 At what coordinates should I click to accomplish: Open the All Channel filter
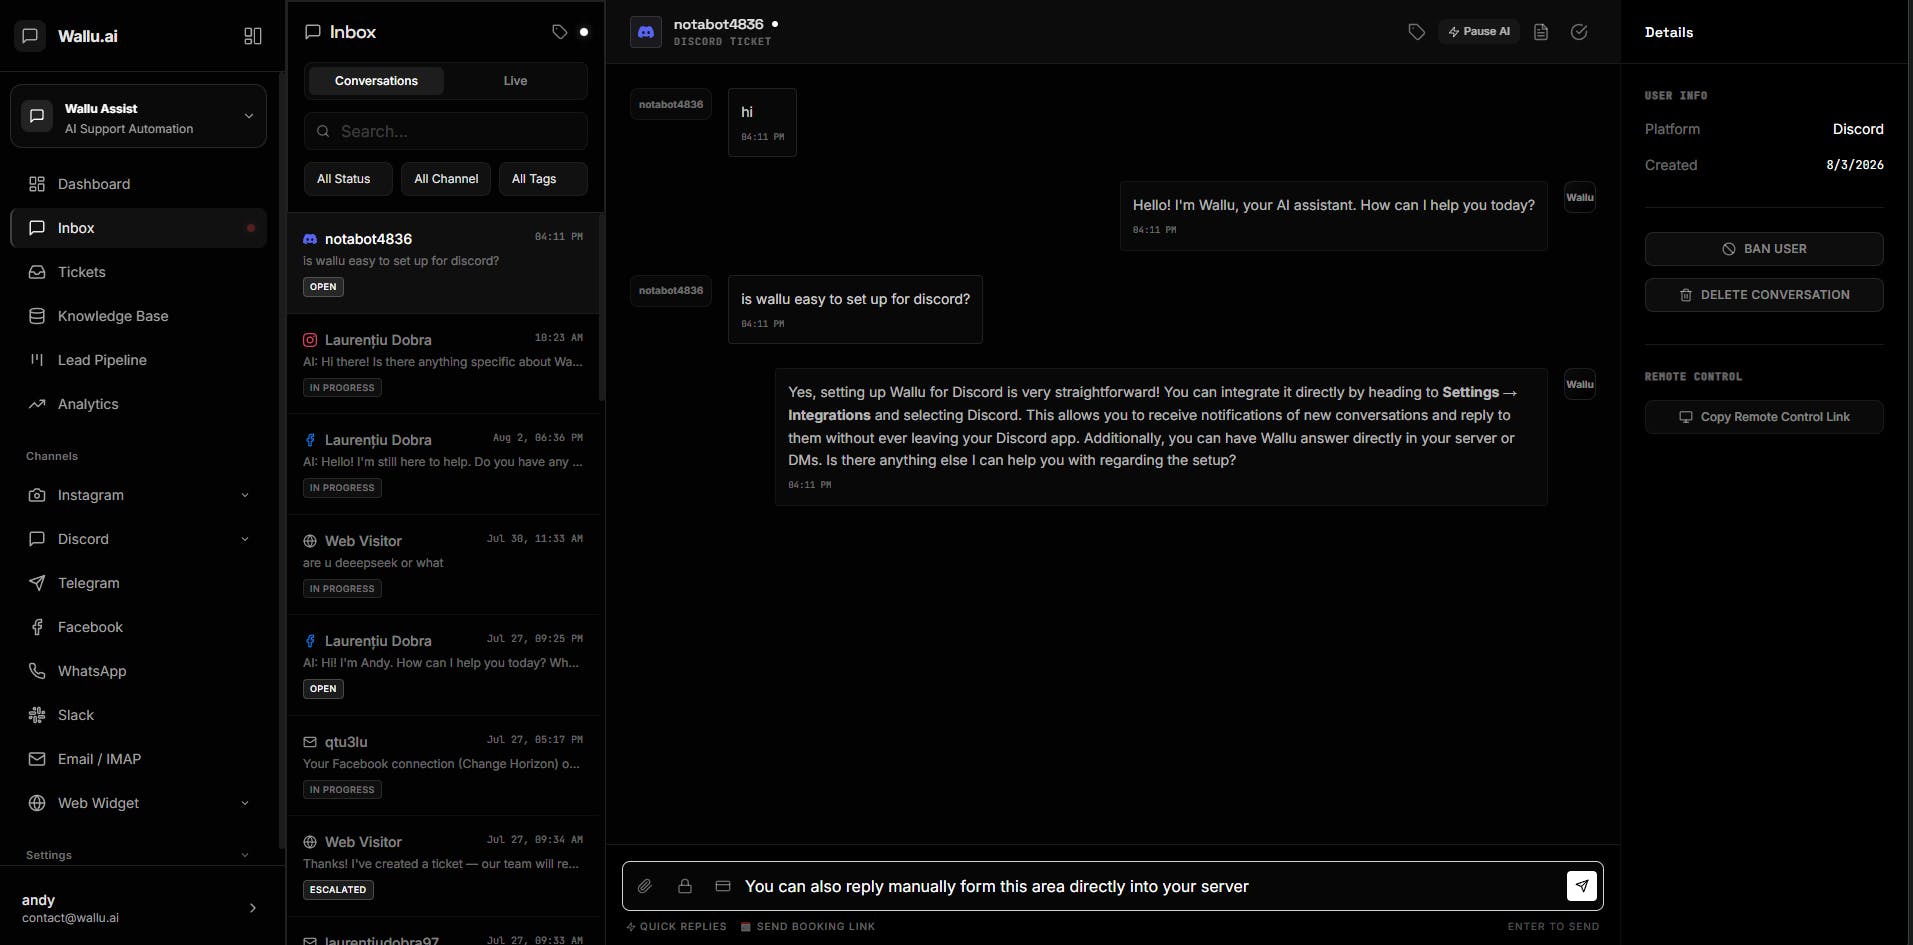tap(446, 179)
